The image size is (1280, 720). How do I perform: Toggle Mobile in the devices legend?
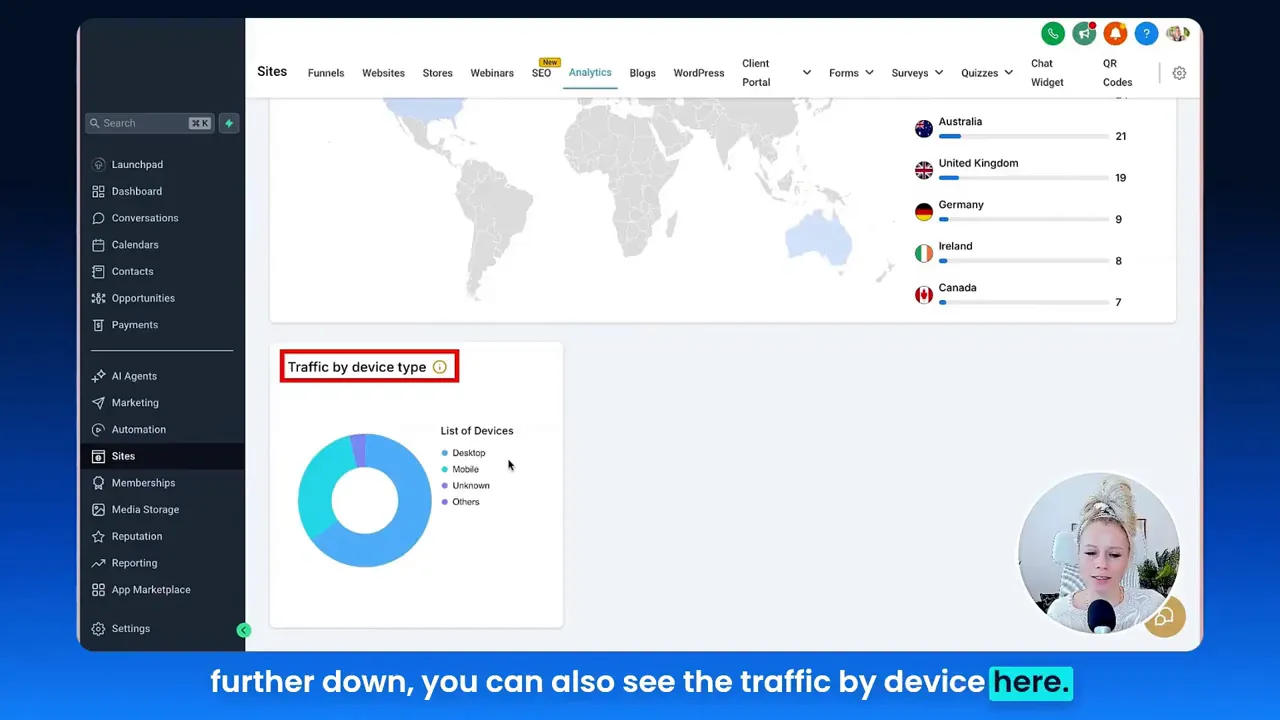pyautogui.click(x=460, y=469)
